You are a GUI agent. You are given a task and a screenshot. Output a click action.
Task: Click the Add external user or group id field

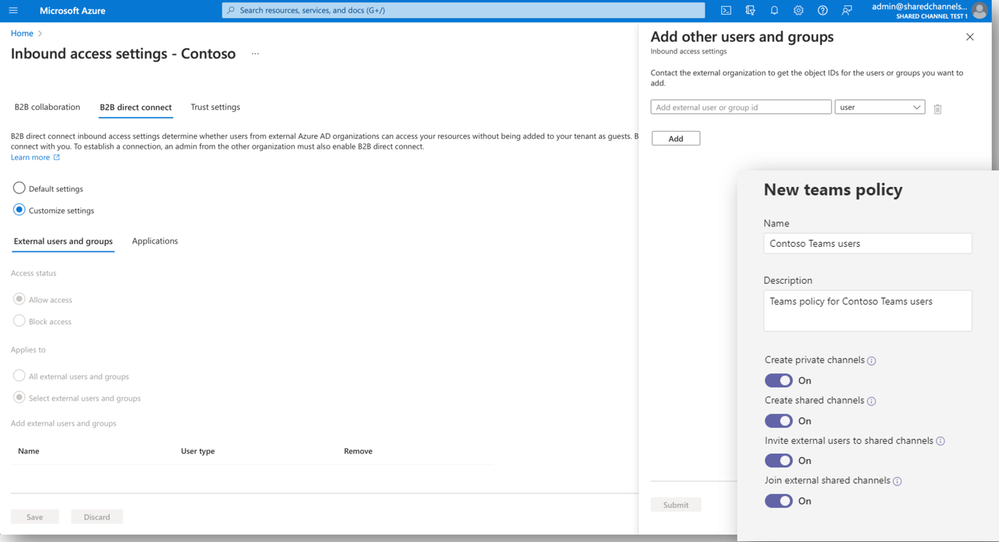click(741, 107)
